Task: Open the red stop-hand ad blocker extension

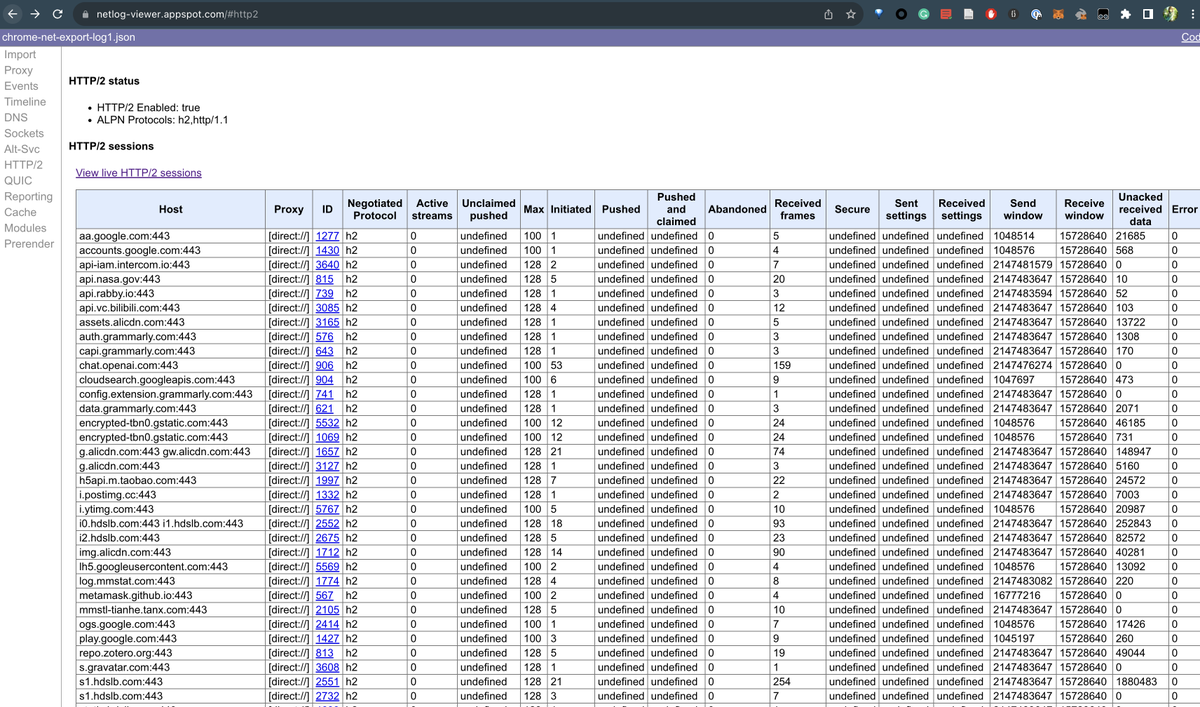Action: 991,14
